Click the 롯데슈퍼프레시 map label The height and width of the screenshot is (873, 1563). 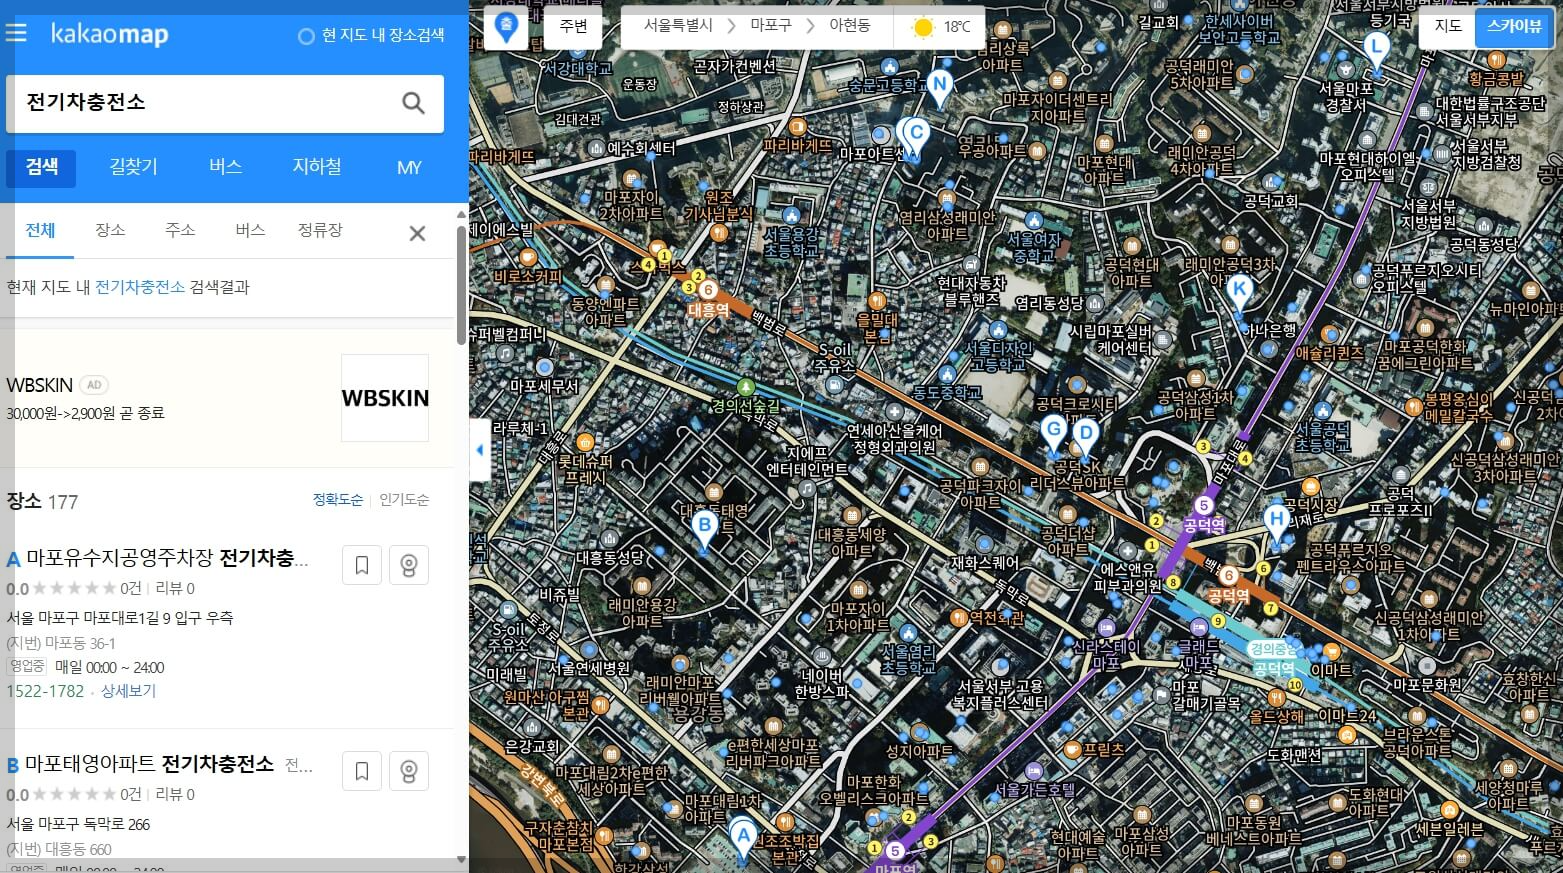(x=585, y=470)
